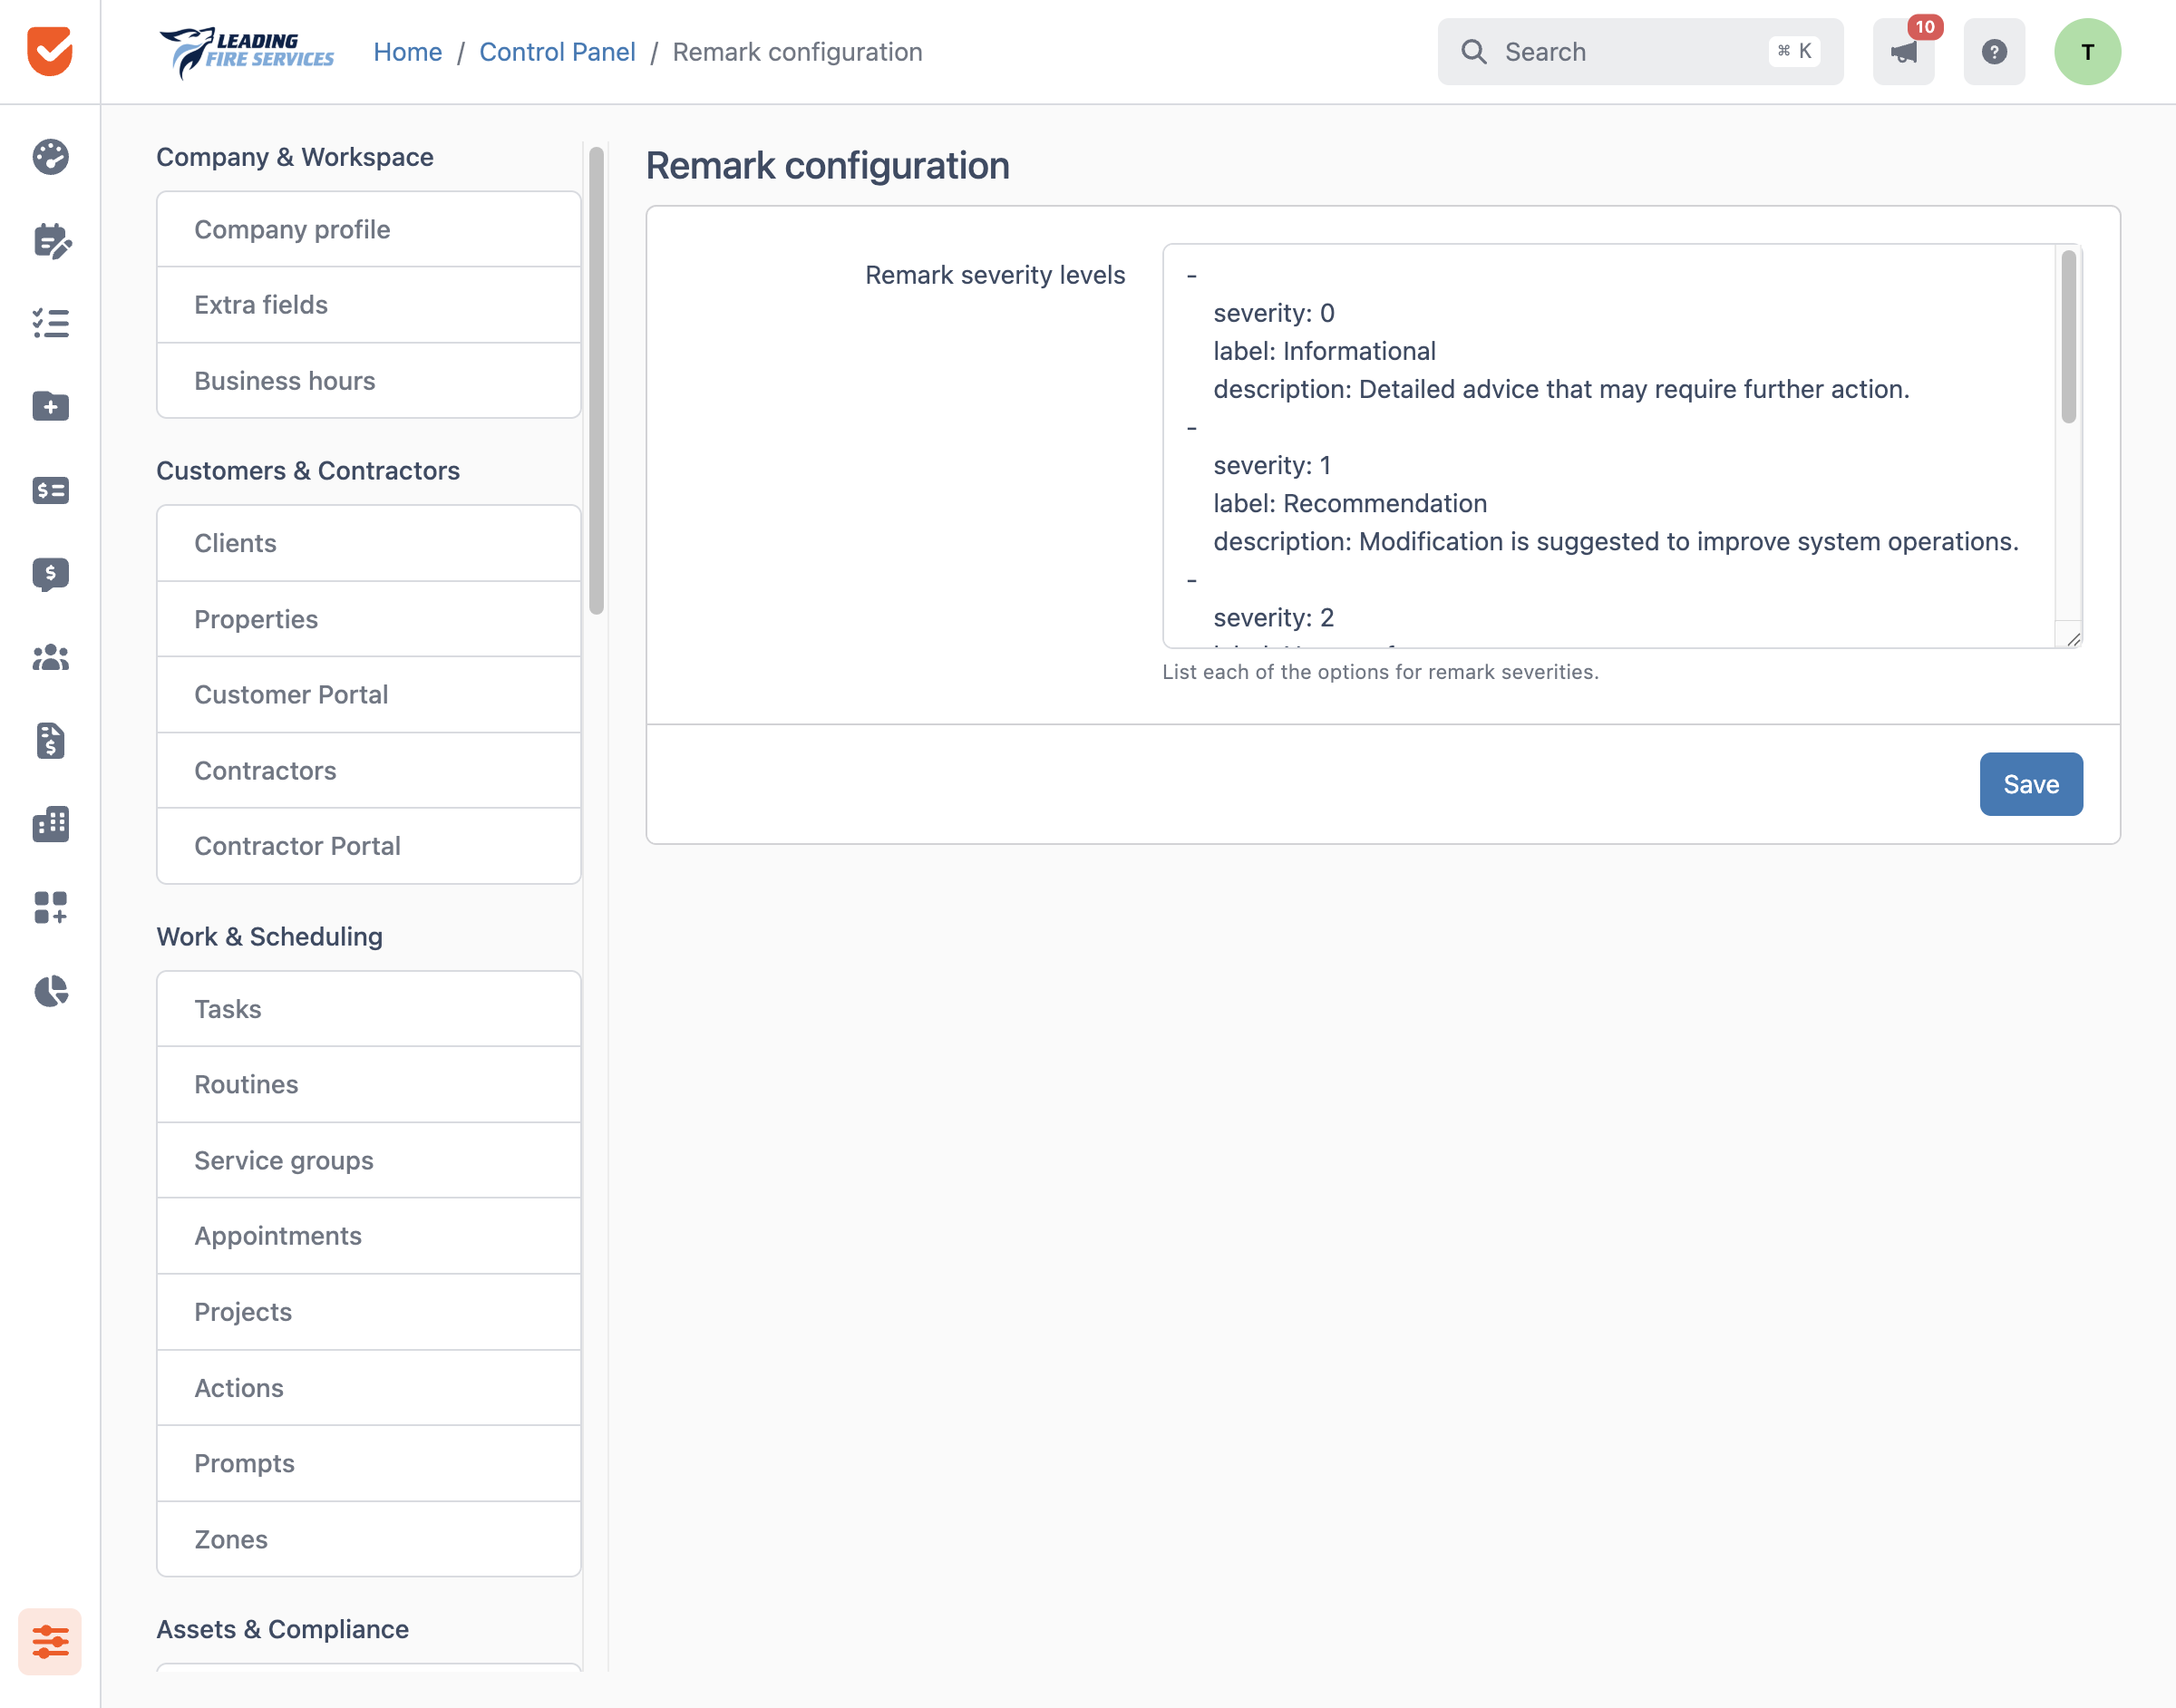2176x1708 pixels.
Task: Open Appointments settings
Action: [368, 1236]
